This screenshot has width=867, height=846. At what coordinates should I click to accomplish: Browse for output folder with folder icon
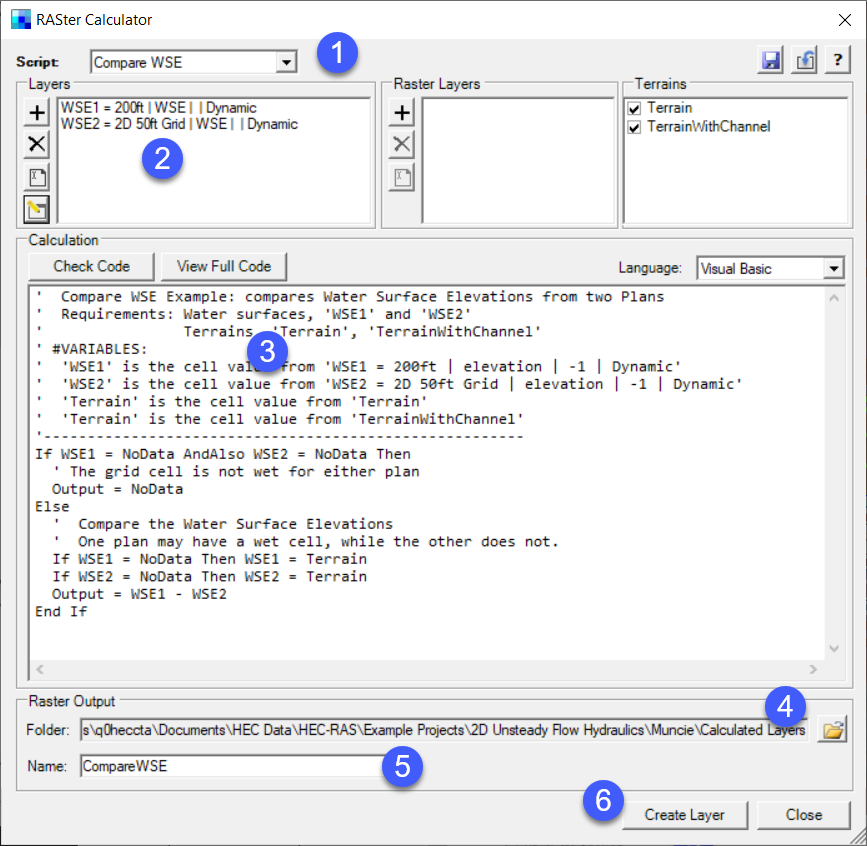tap(832, 730)
